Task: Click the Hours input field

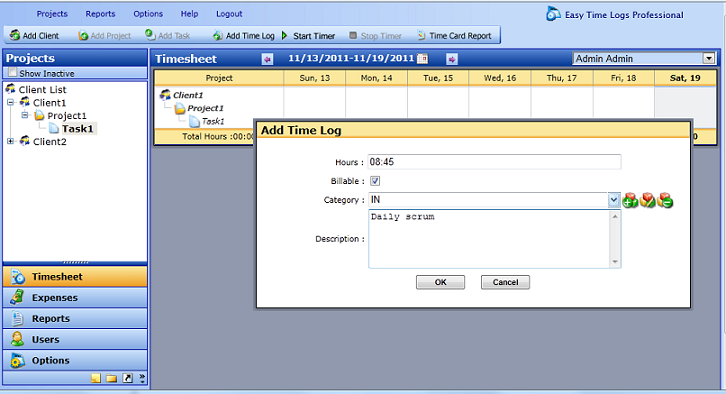Action: pos(494,162)
